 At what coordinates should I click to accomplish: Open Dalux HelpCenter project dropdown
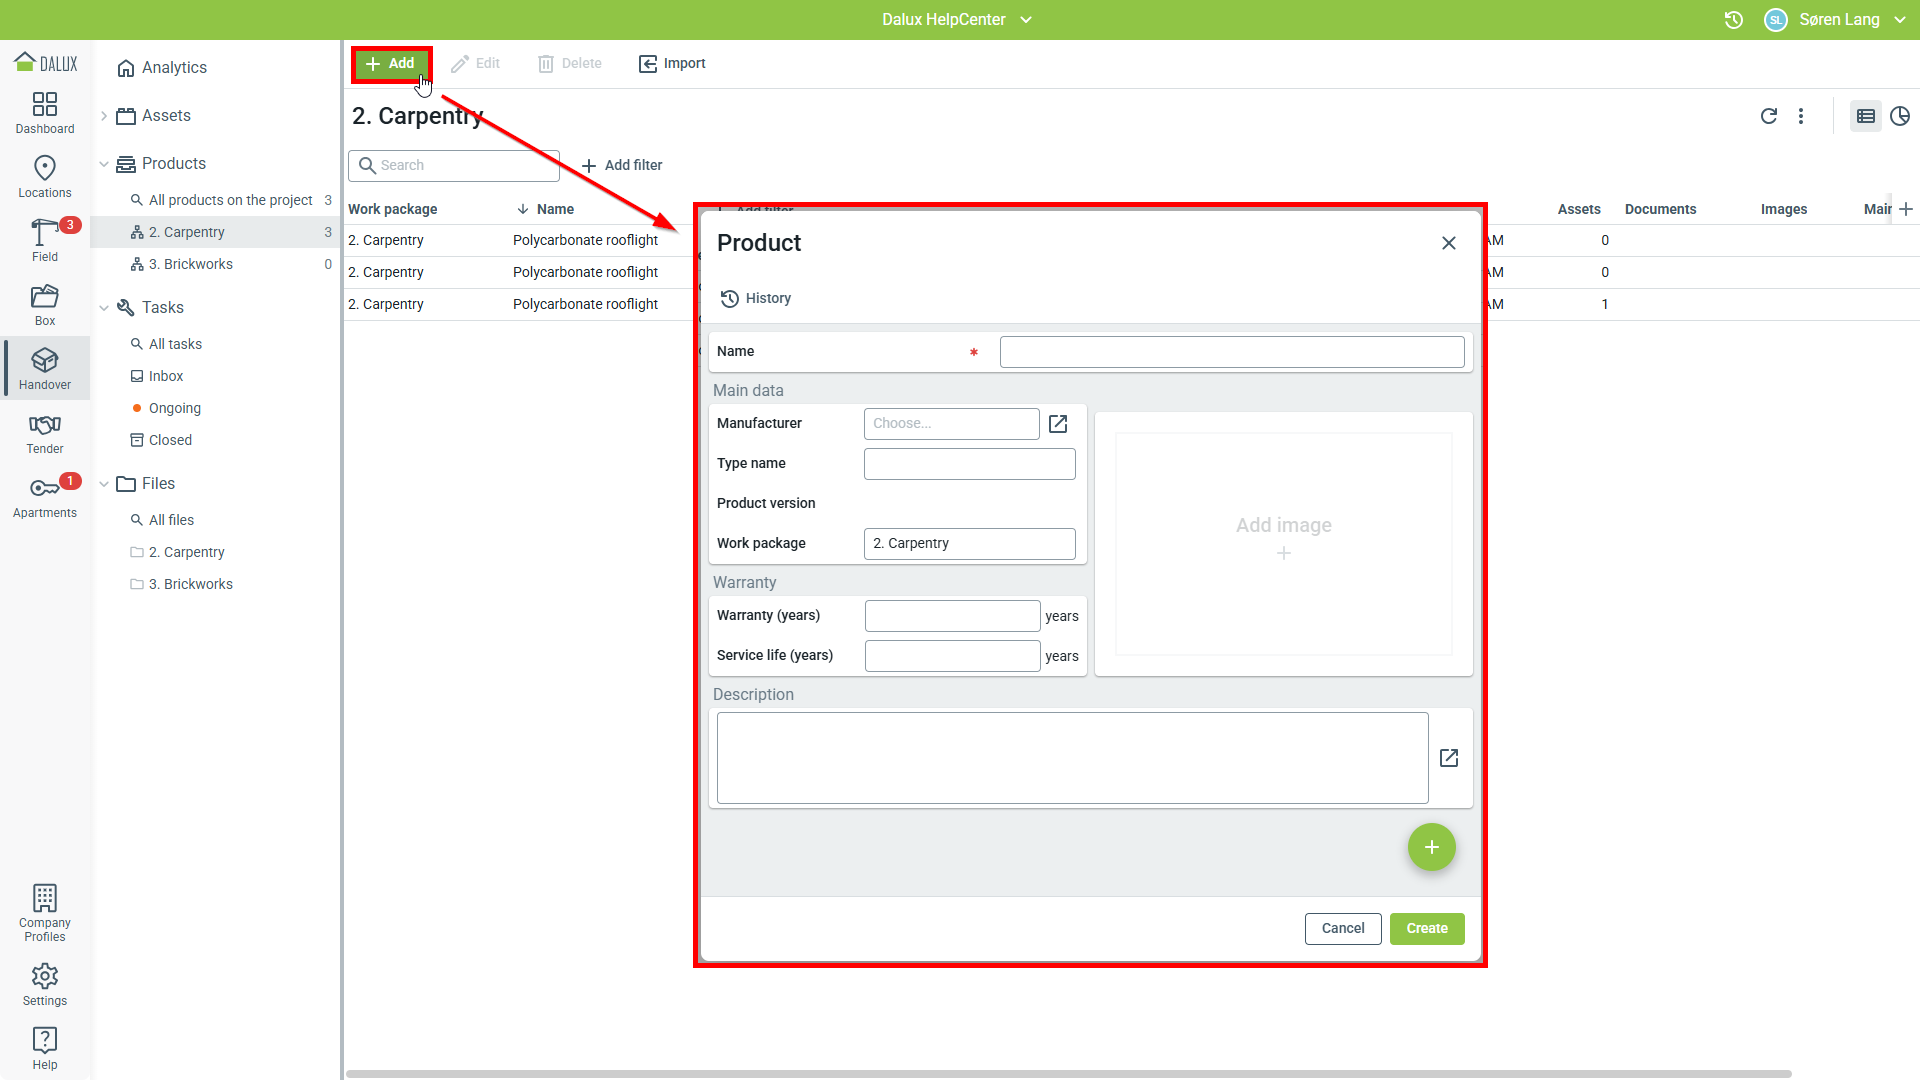956,20
